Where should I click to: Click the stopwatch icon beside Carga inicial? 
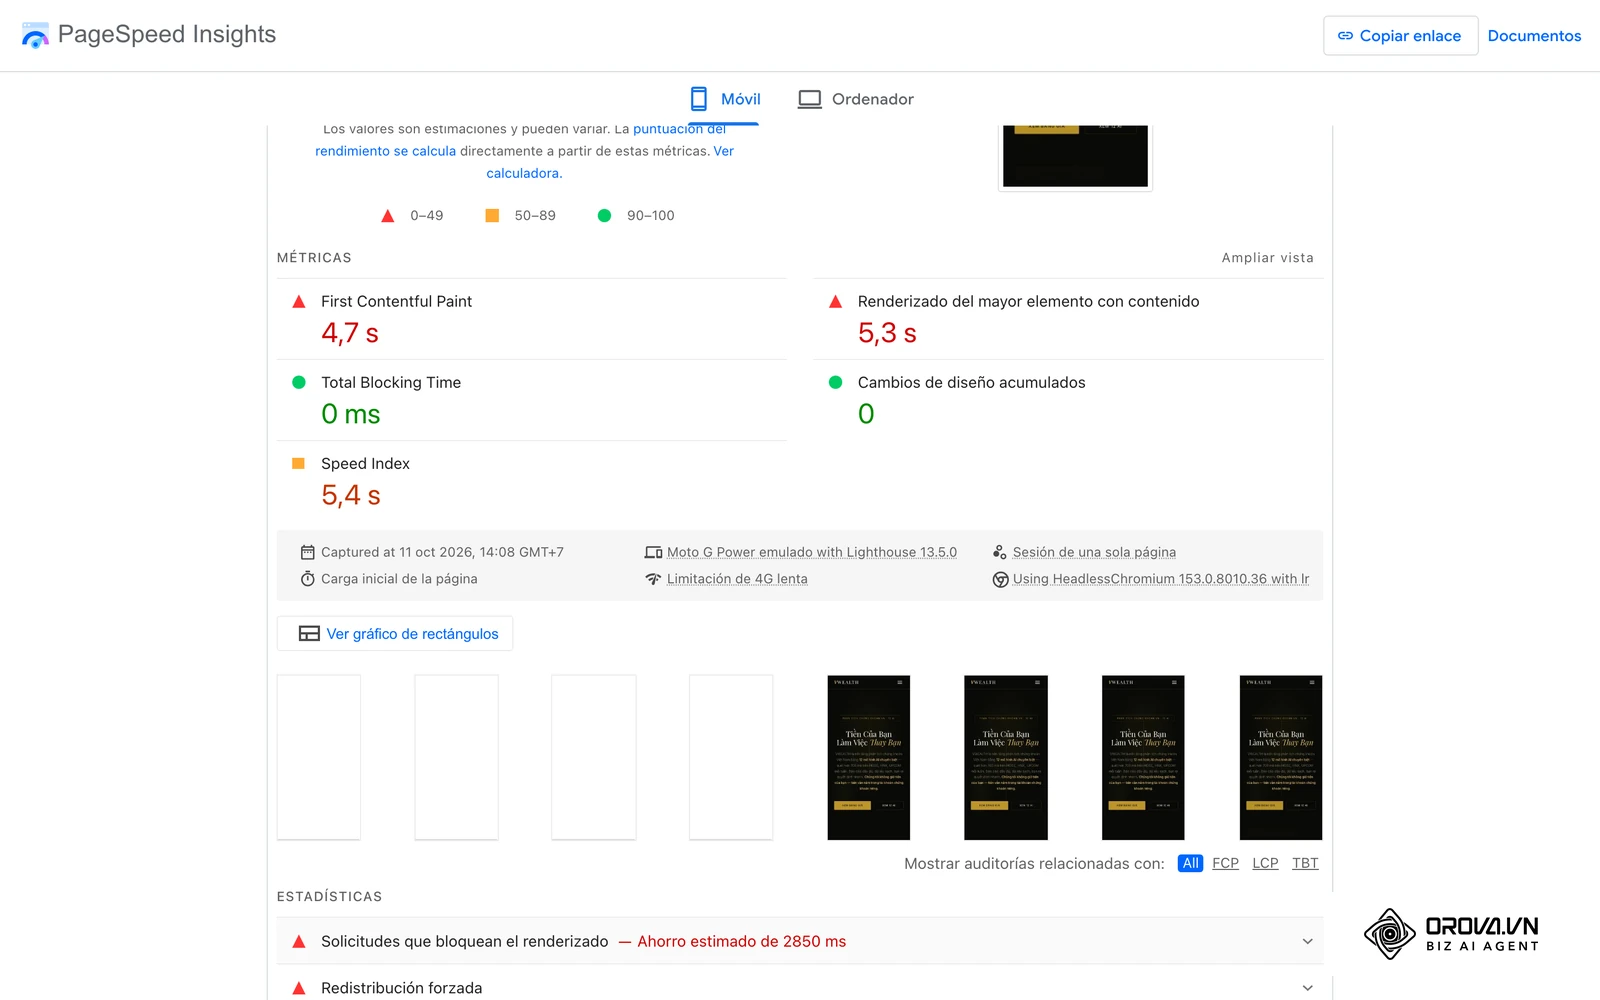pos(308,579)
